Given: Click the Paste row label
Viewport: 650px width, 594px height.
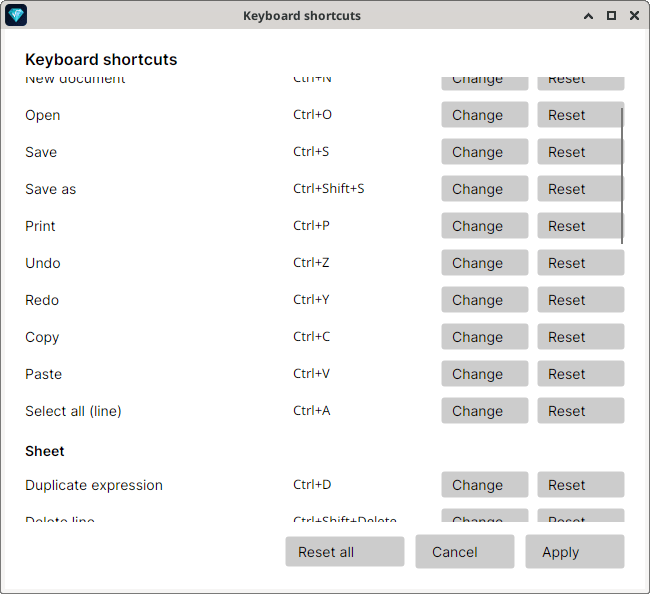Looking at the screenshot, I should pos(44,374).
